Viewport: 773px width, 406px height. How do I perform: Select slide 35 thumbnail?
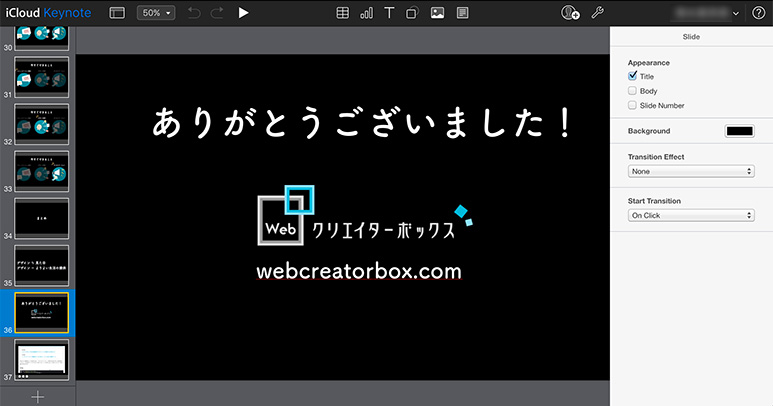41,266
